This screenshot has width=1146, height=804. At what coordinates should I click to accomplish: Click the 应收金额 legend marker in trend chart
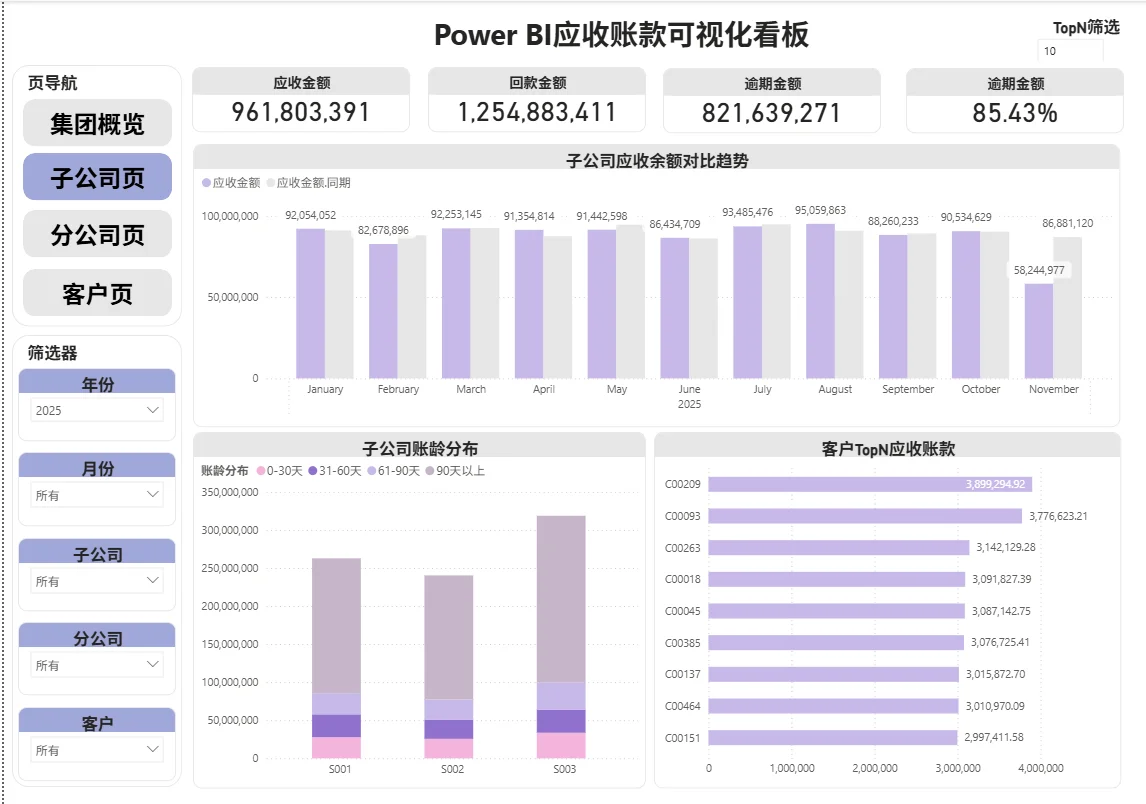point(206,183)
